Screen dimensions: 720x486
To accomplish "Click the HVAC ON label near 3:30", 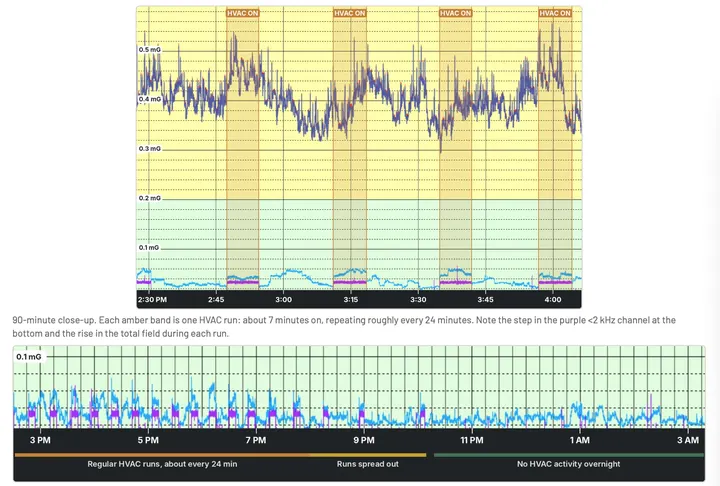I will 456,13.
